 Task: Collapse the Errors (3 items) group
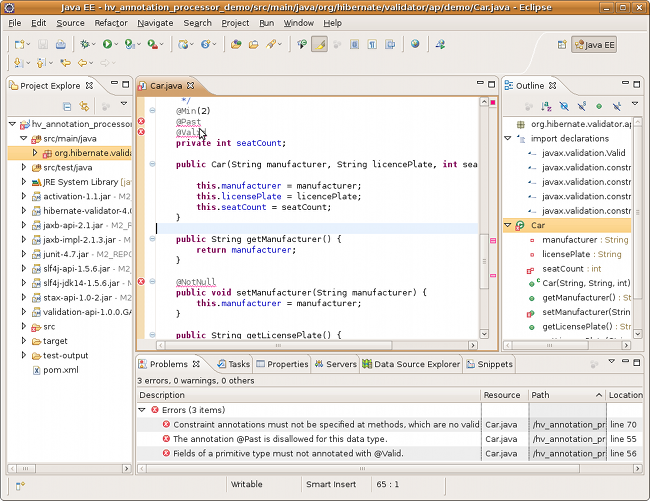coord(142,410)
